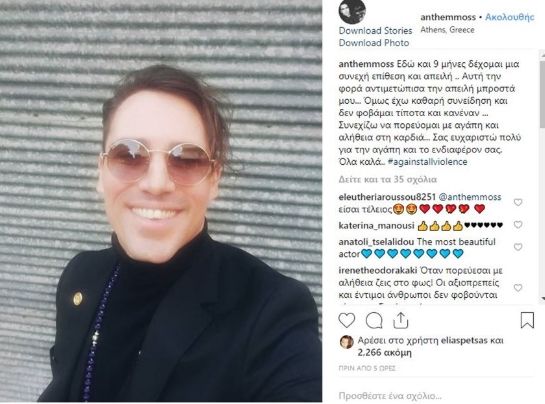
Task: Open the Athens, Greece location
Action: pyautogui.click(x=447, y=30)
